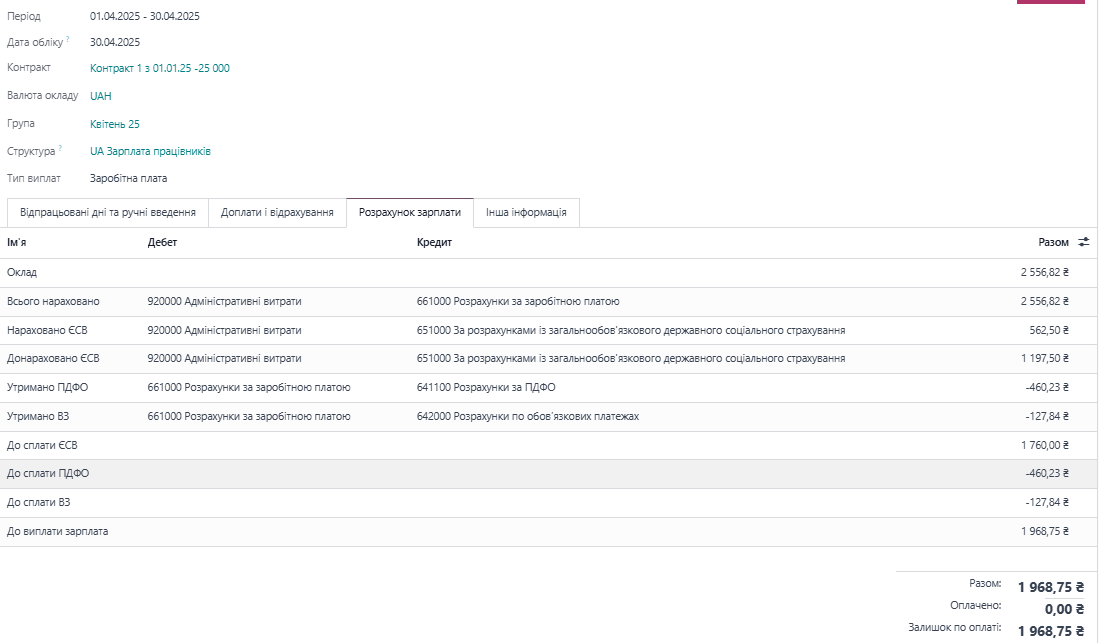Open the column settings icon in table header

tap(1083, 242)
